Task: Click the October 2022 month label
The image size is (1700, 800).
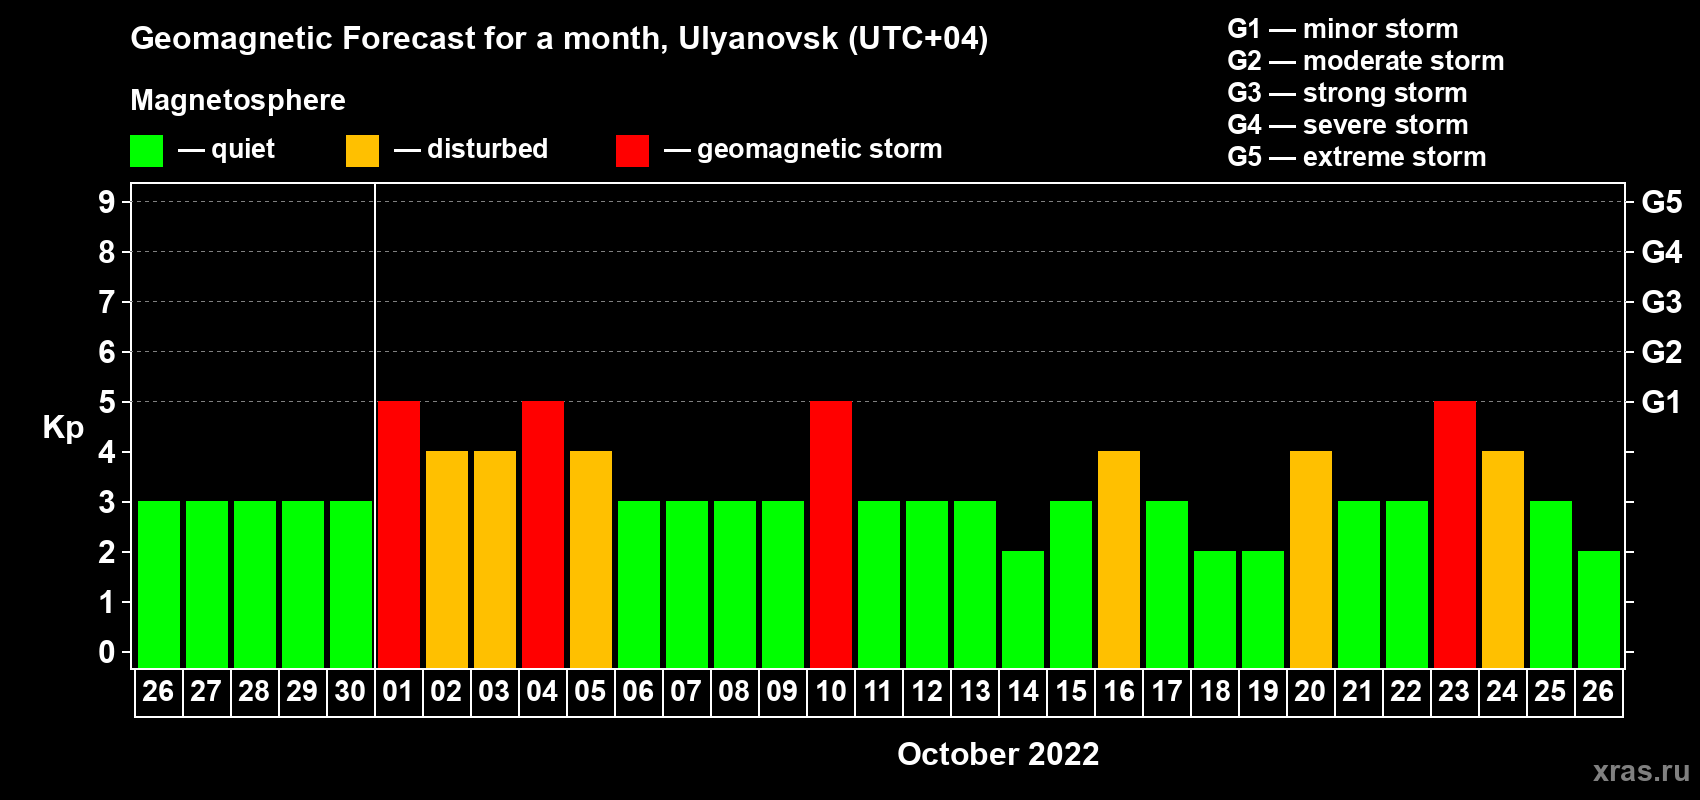Action: pyautogui.click(x=998, y=754)
